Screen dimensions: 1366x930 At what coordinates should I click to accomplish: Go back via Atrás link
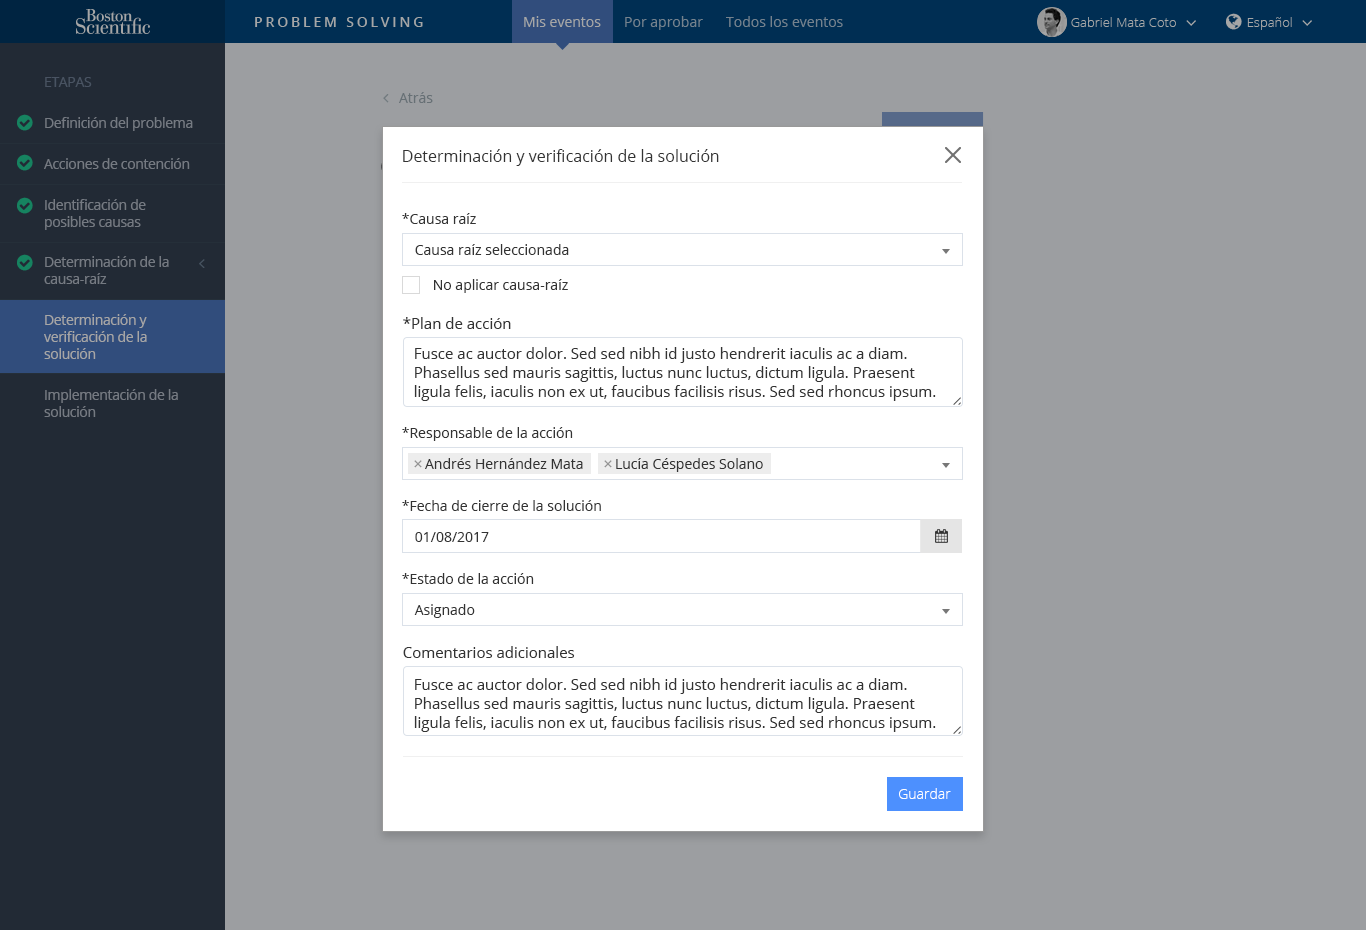click(416, 98)
